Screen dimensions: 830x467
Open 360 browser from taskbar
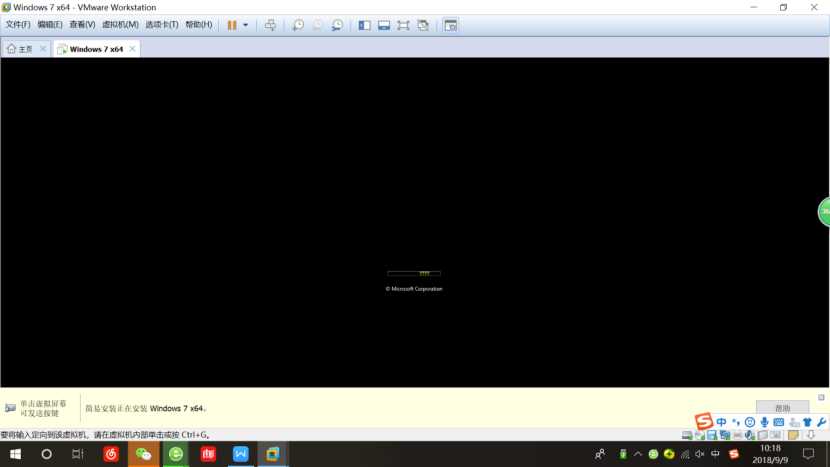(x=176, y=454)
